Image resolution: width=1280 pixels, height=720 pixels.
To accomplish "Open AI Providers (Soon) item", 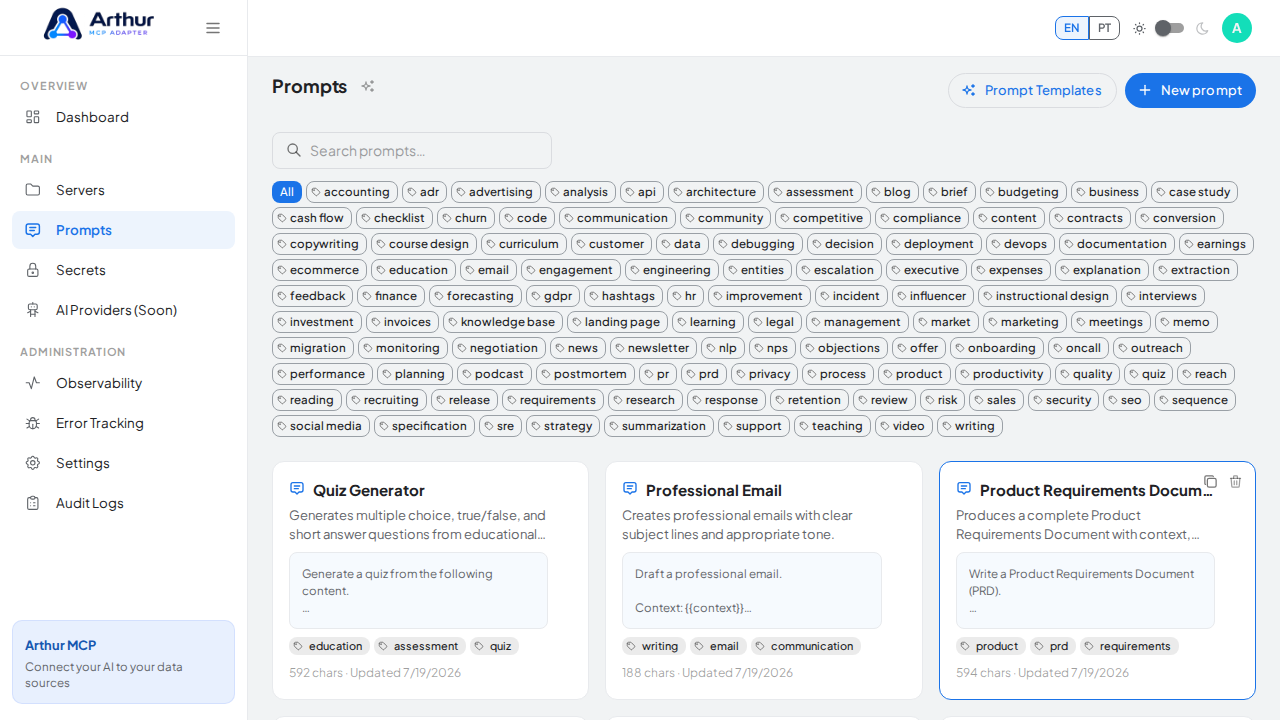I will [x=123, y=310].
